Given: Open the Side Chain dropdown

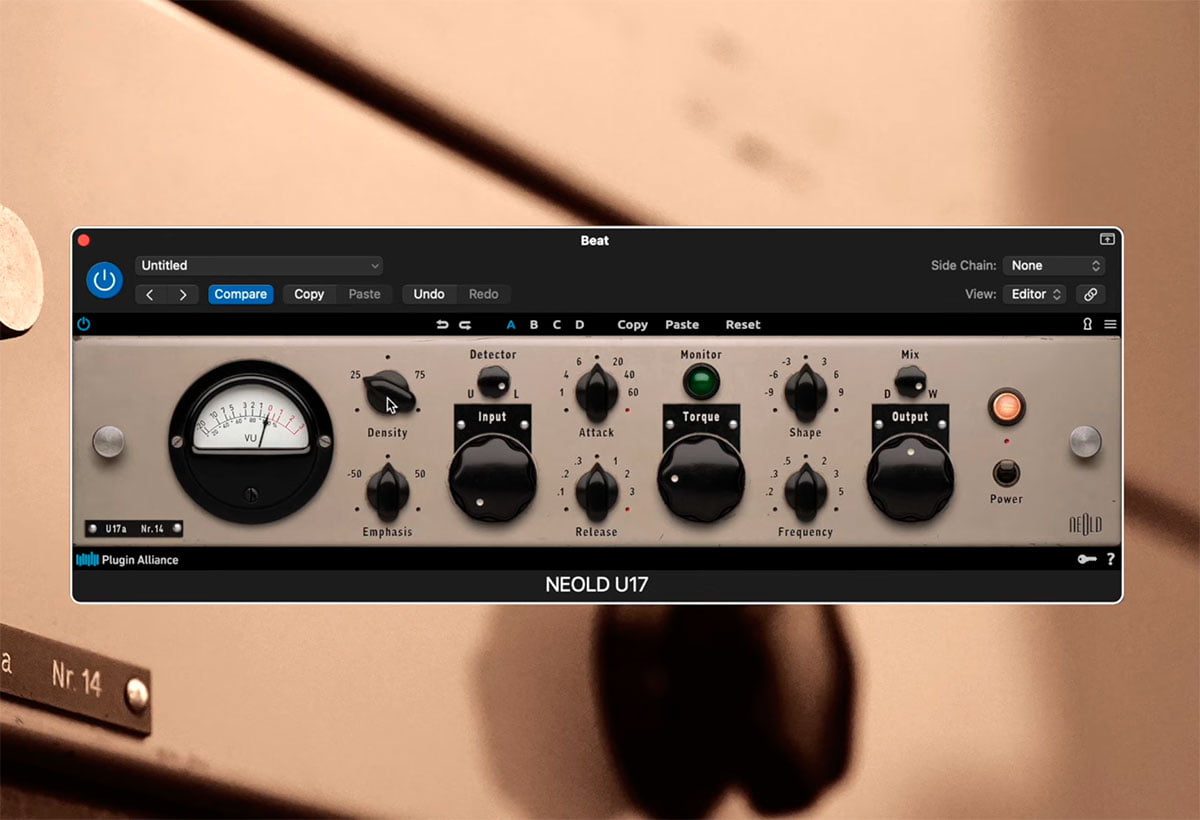Looking at the screenshot, I should coord(1053,266).
